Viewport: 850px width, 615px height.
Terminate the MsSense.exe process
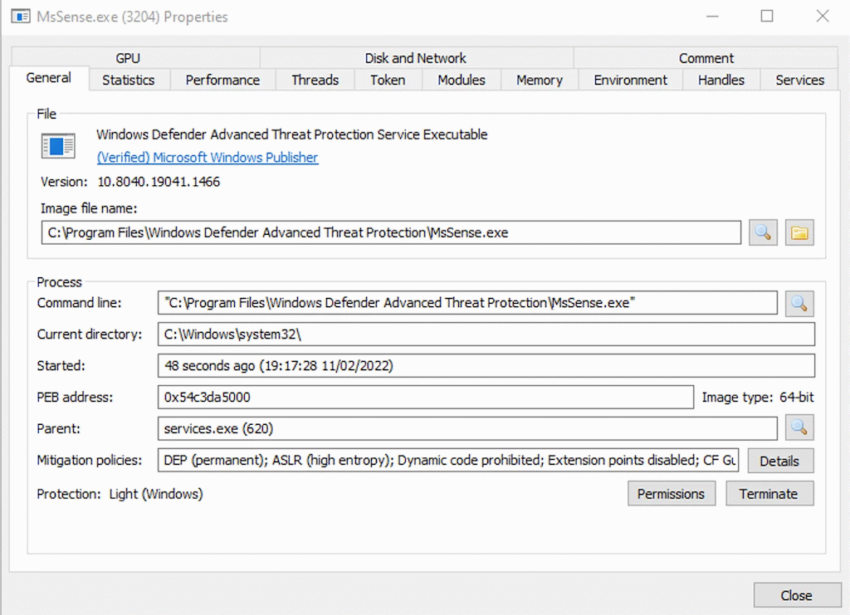tap(769, 493)
